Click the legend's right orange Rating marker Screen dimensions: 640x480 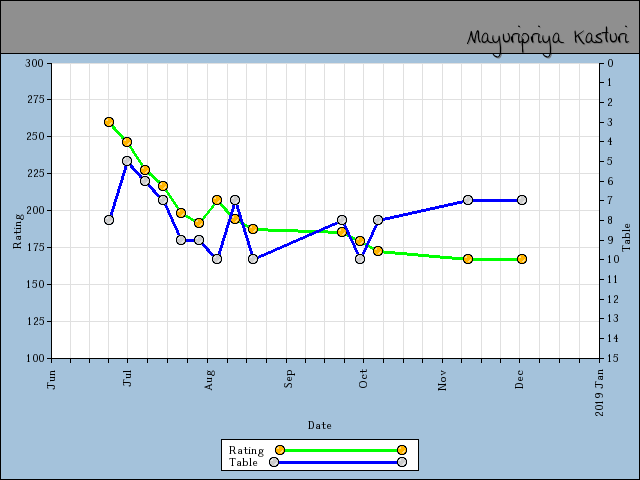pos(402,450)
